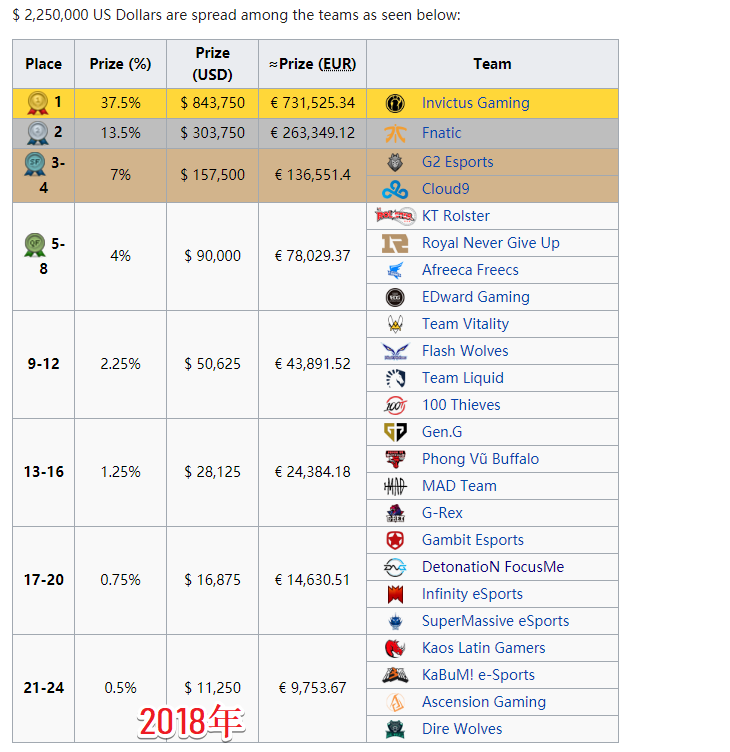The height and width of the screenshot is (752, 730).
Task: Click the Team Liquid horse logo
Action: [395, 378]
